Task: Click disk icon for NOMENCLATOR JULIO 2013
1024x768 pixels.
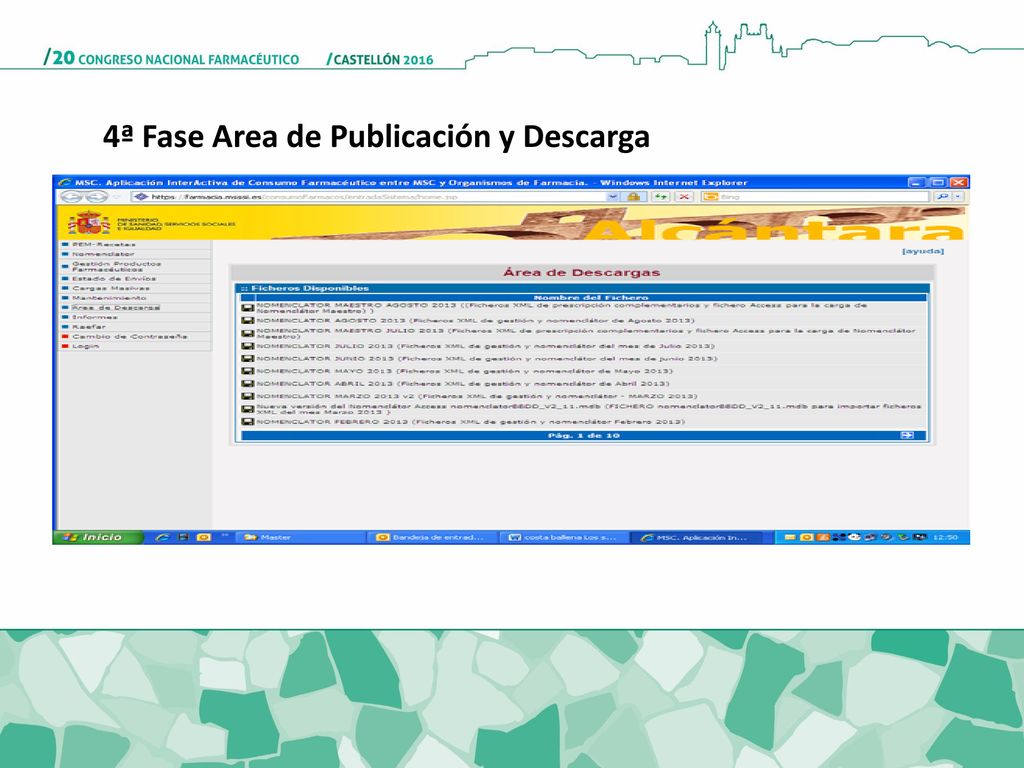Action: click(x=248, y=346)
